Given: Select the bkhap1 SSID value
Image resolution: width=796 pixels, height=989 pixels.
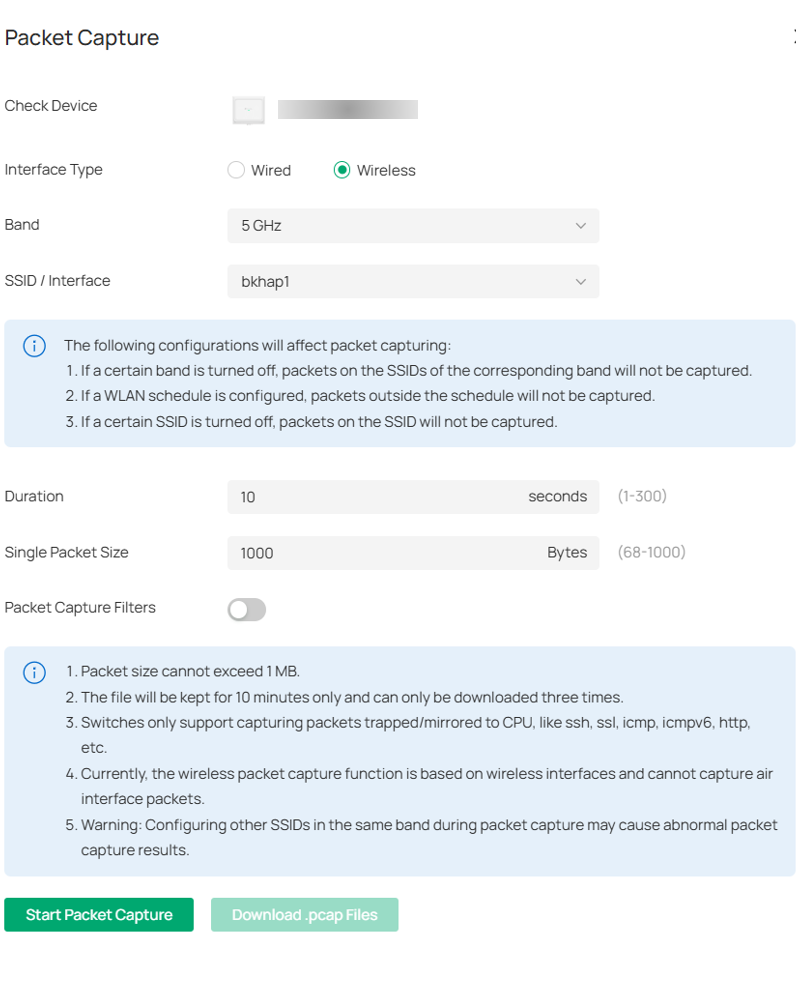Looking at the screenshot, I should [x=264, y=281].
